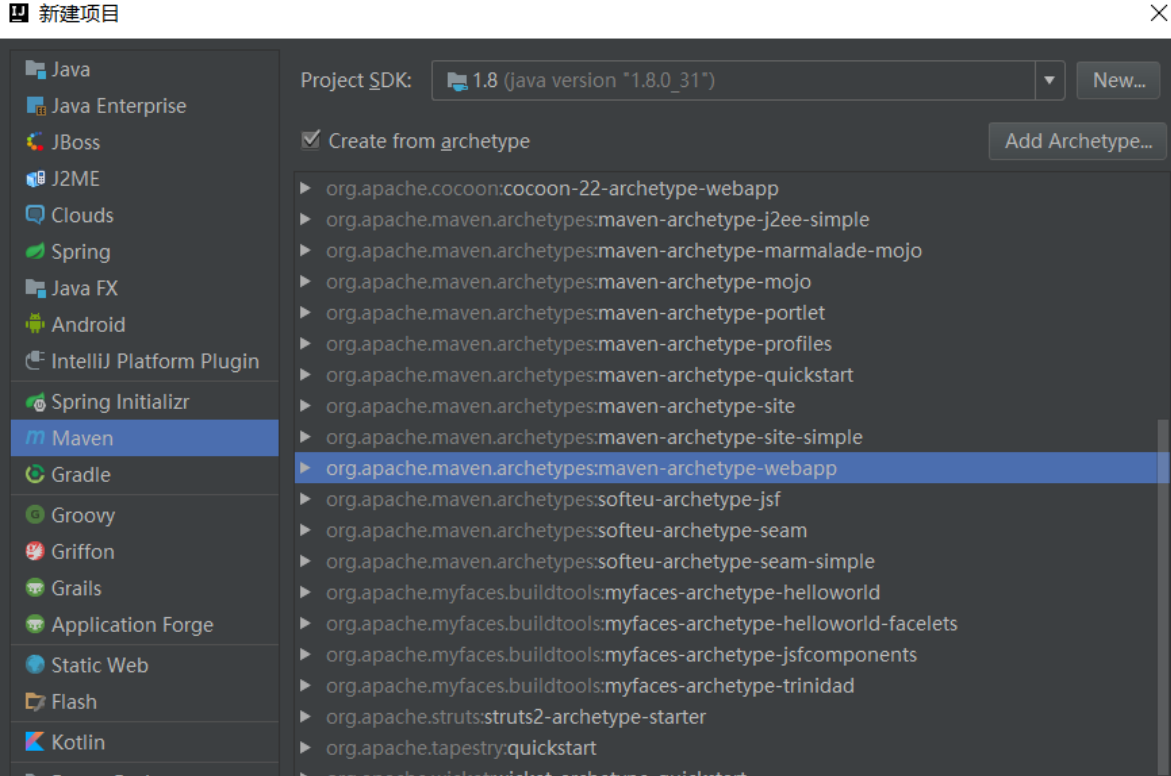Select Java Enterprise project type
This screenshot has height=776, width=1171.
[x=145, y=106]
